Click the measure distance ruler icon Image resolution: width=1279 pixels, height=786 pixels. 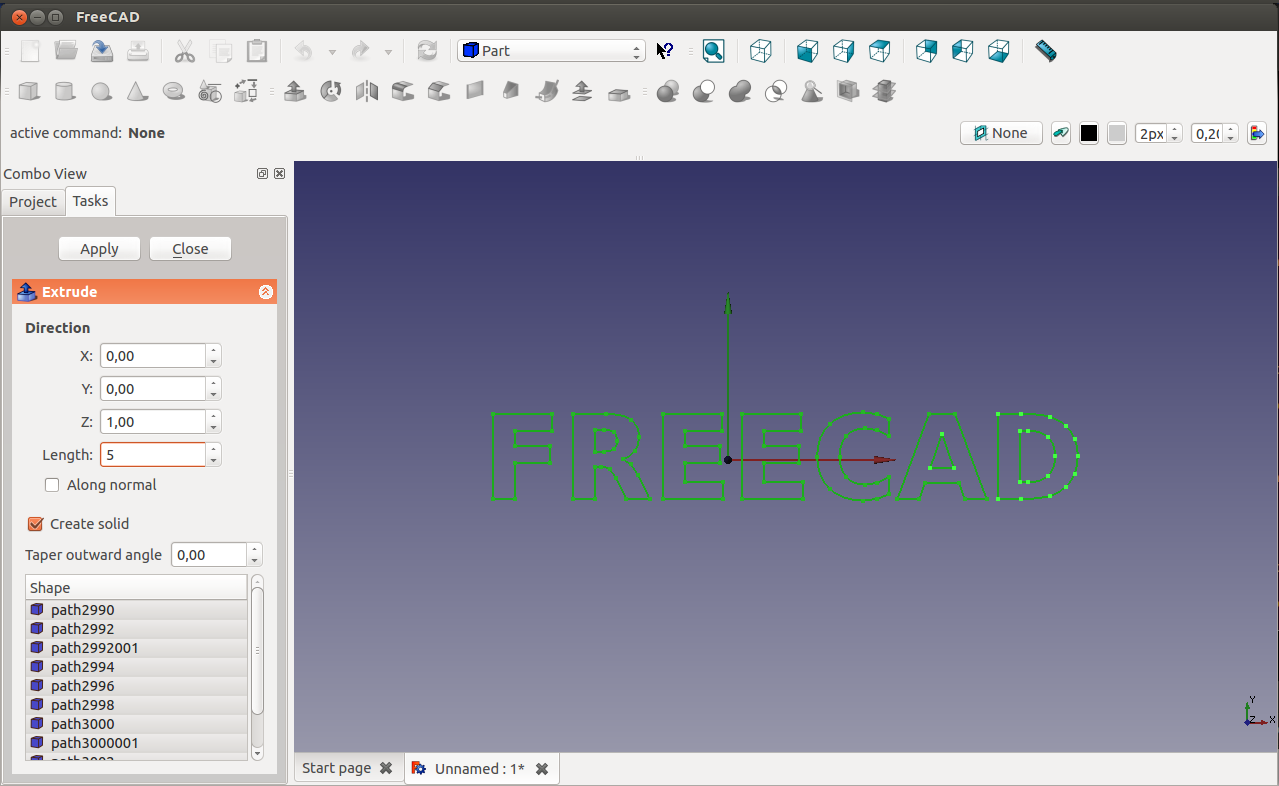pos(1046,51)
